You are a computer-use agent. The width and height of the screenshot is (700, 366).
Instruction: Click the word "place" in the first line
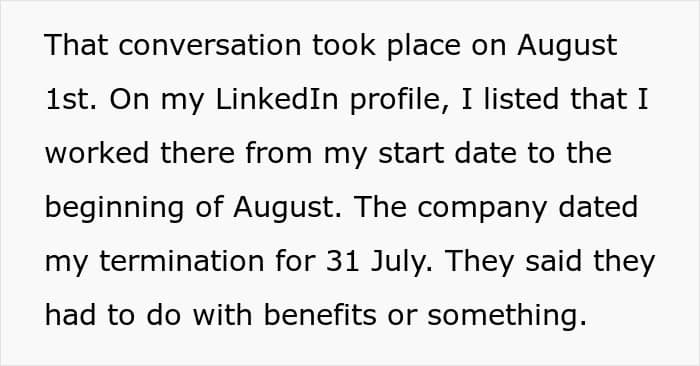point(424,47)
